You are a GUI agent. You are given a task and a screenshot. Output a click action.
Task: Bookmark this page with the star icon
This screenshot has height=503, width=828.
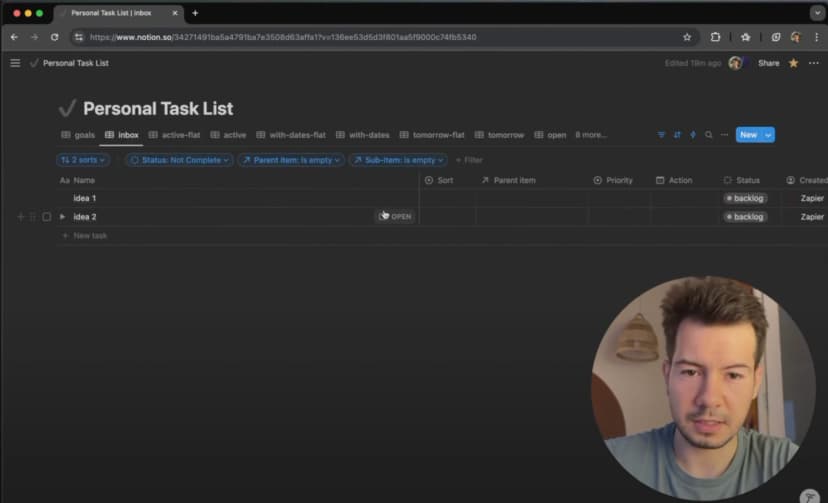(686, 37)
